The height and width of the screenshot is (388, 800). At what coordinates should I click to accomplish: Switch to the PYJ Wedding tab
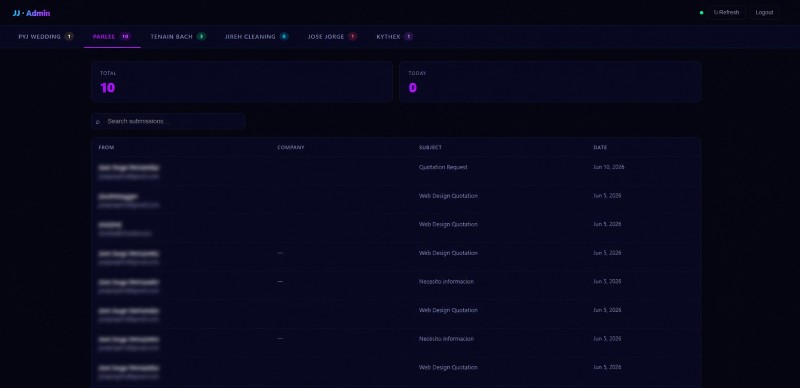(x=46, y=37)
